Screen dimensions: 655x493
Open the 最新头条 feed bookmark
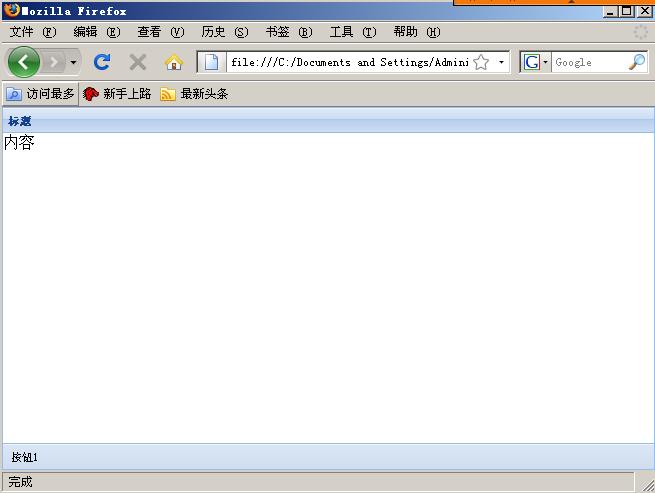pyautogui.click(x=195, y=94)
